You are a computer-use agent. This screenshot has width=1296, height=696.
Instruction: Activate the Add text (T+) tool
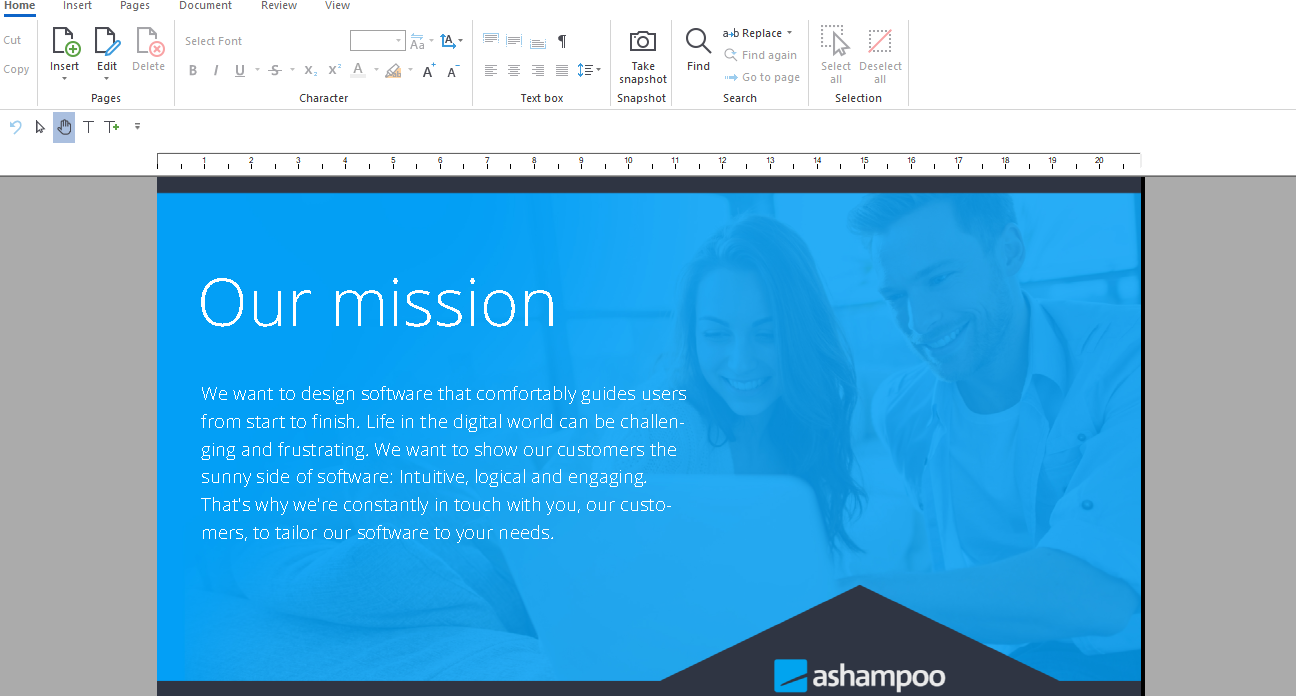[112, 127]
